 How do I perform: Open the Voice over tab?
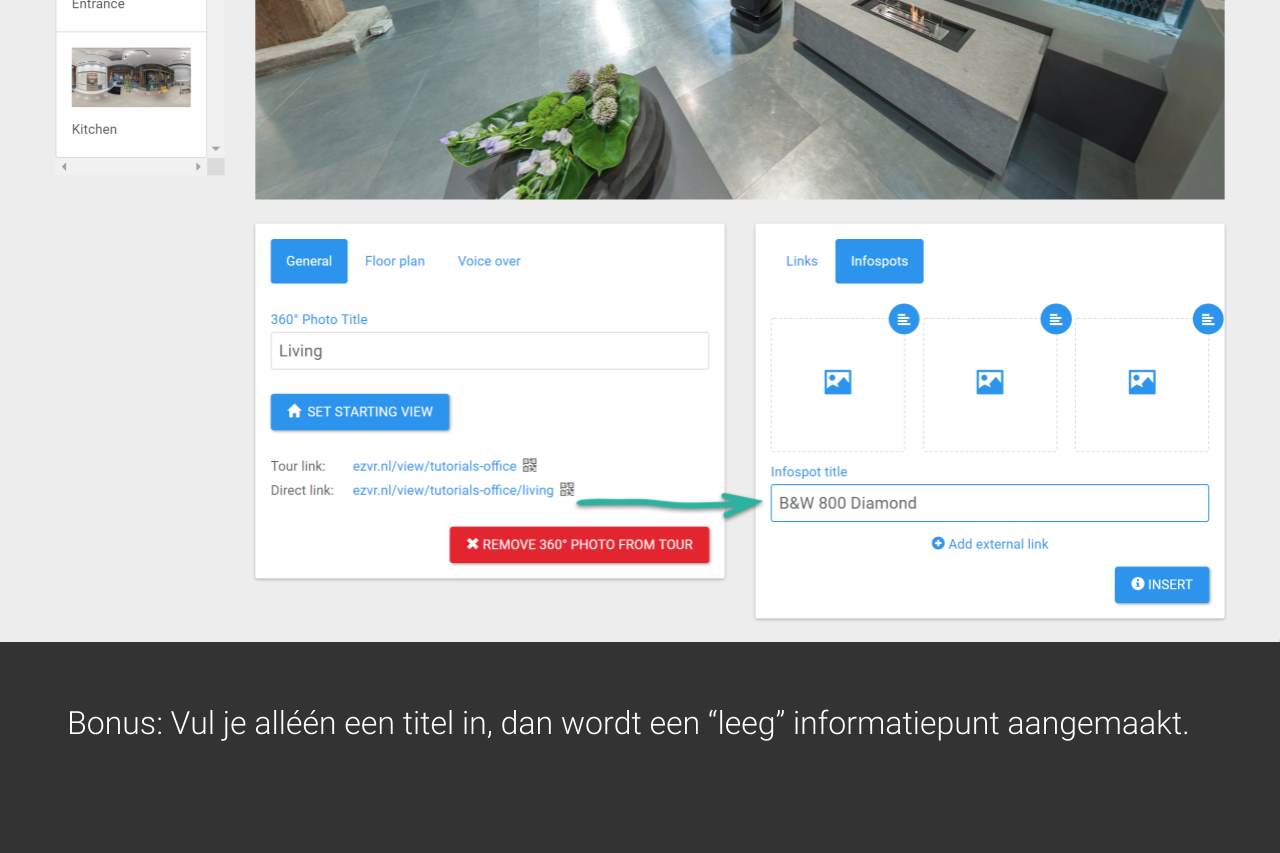pos(489,261)
